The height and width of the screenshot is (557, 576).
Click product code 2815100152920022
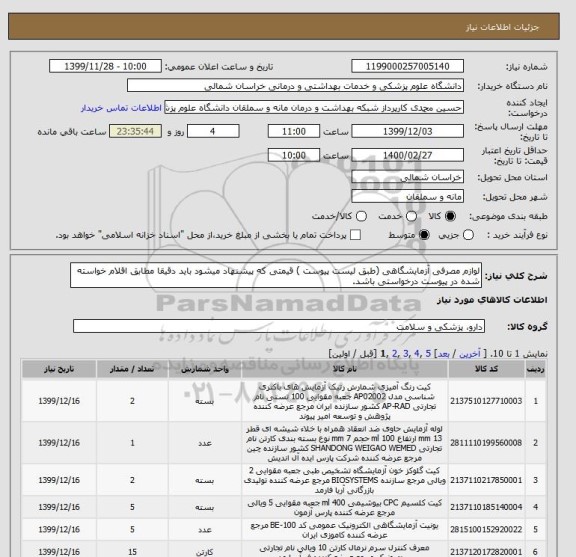[486, 530]
